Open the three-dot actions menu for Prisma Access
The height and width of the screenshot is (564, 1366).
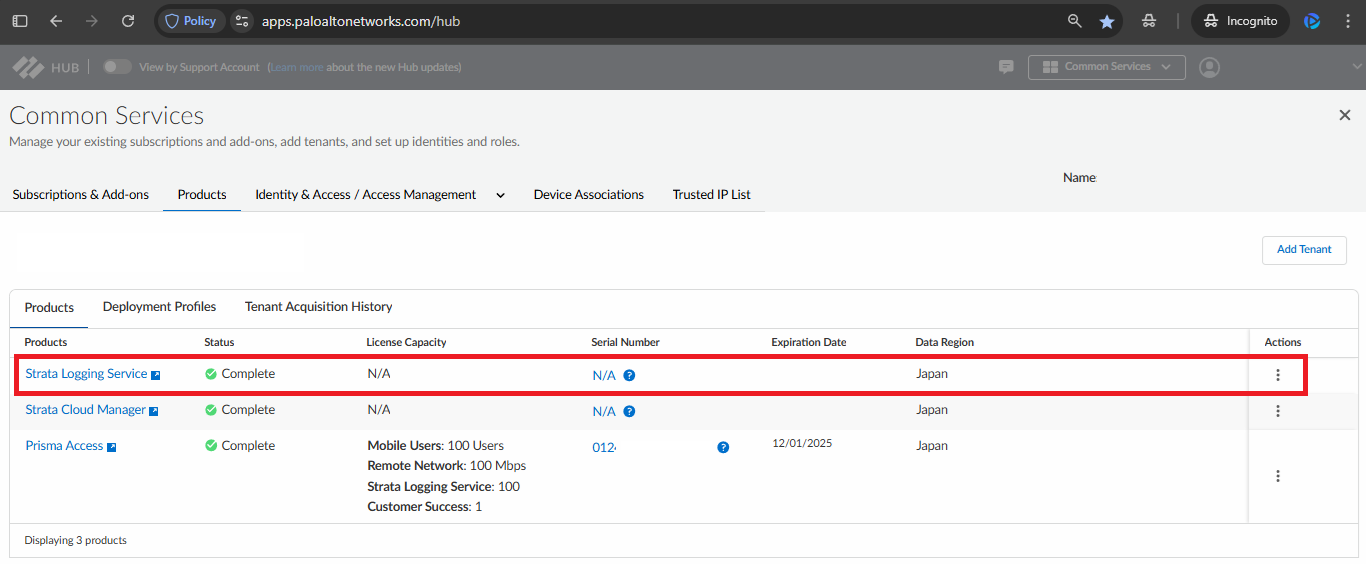pos(1277,476)
